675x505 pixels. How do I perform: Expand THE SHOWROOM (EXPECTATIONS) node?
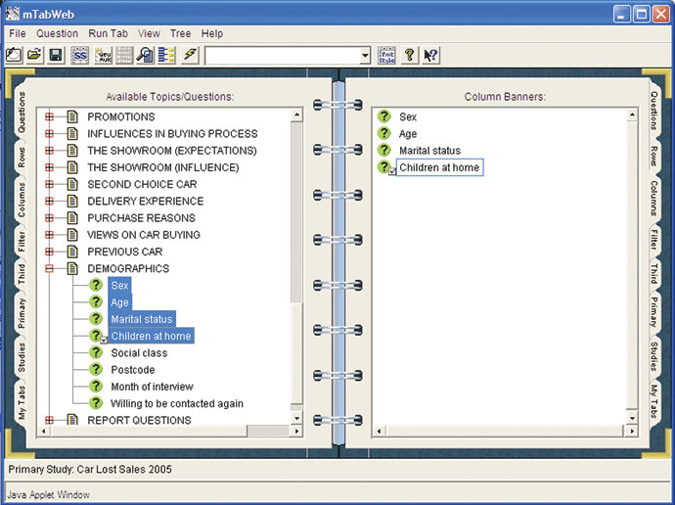pyautogui.click(x=49, y=151)
